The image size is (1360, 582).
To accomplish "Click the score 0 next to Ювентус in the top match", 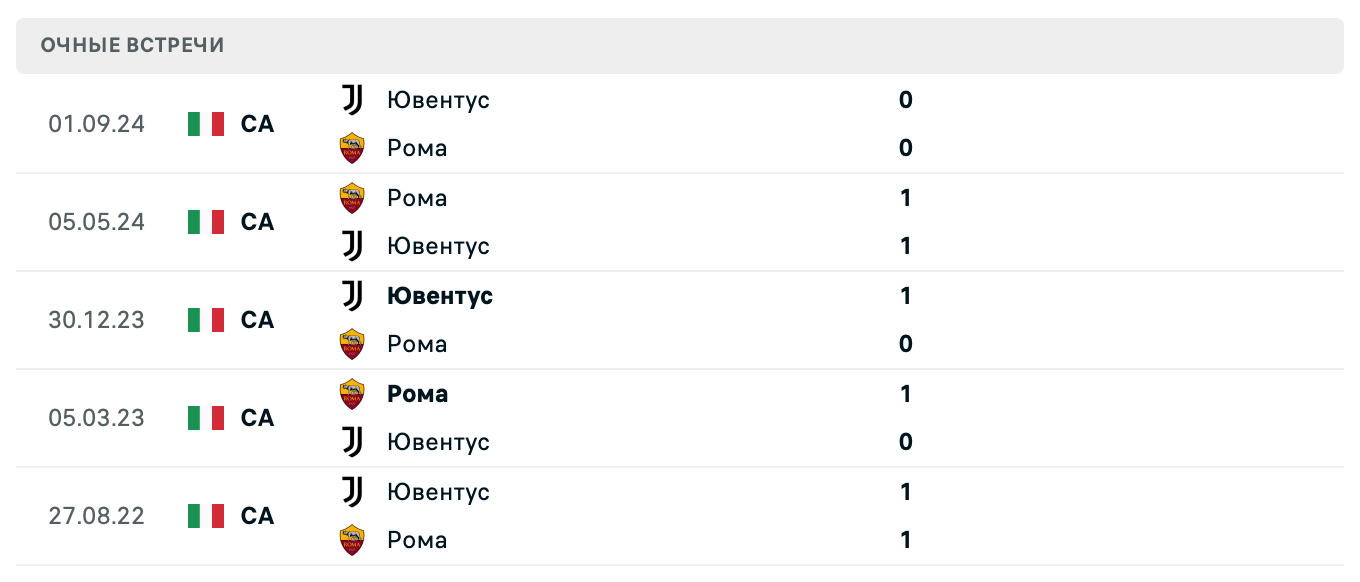I will click(x=904, y=100).
